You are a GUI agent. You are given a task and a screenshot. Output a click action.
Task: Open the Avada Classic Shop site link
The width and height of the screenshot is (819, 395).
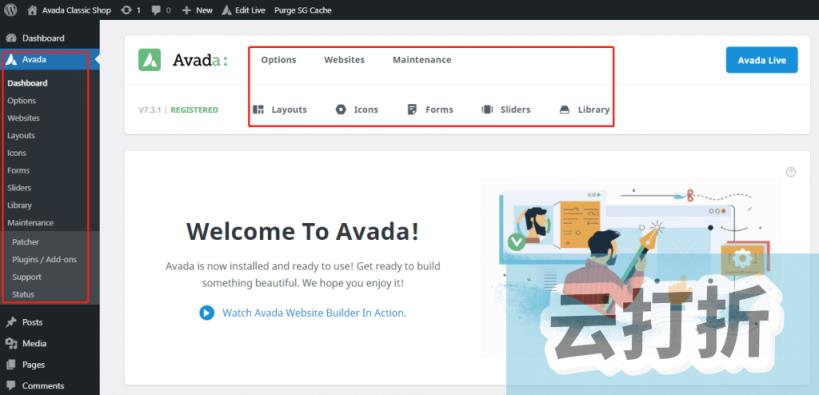69,10
